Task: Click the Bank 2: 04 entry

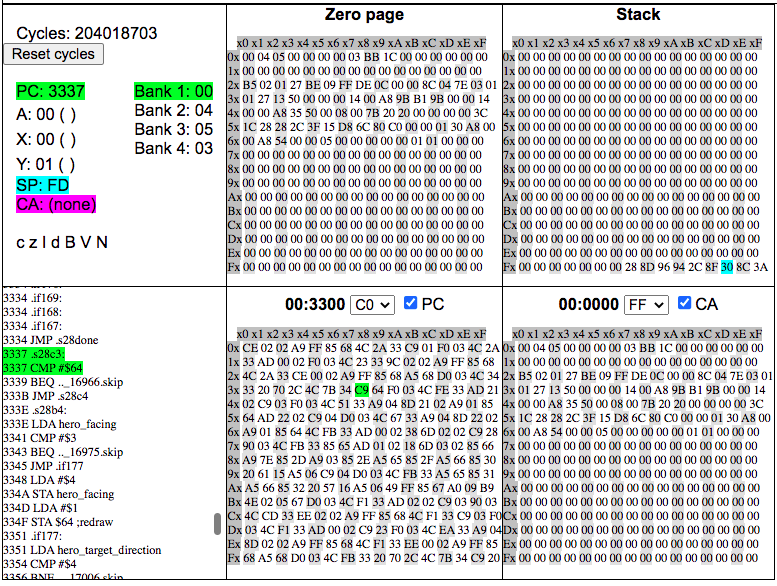Action: click(x=173, y=110)
